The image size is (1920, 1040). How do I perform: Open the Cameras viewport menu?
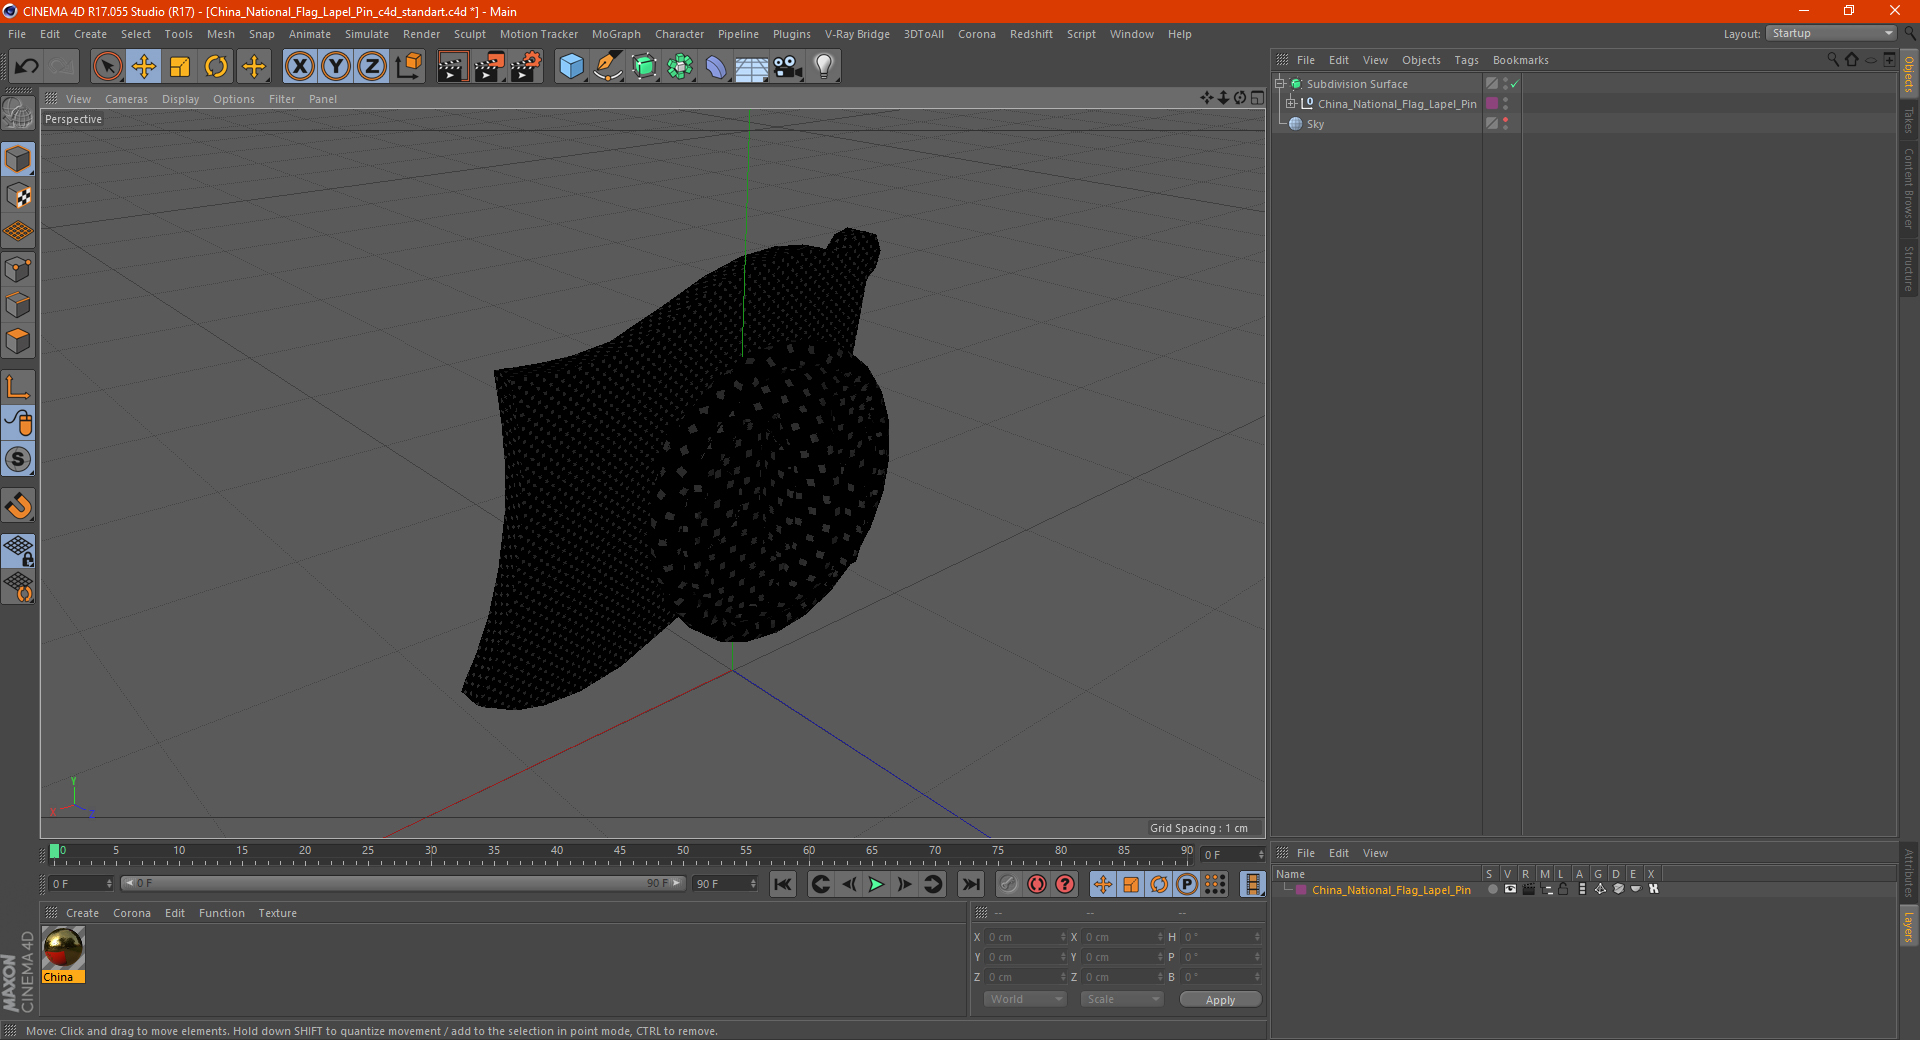coord(126,99)
